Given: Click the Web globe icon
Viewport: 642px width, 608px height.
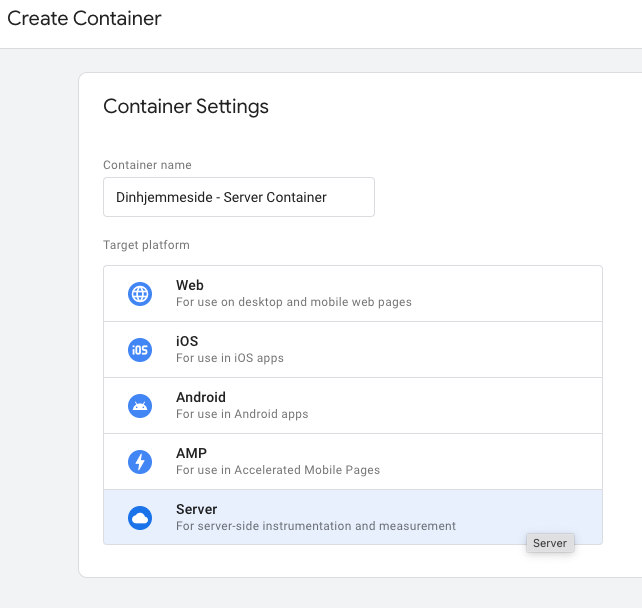Looking at the screenshot, I should pos(140,294).
